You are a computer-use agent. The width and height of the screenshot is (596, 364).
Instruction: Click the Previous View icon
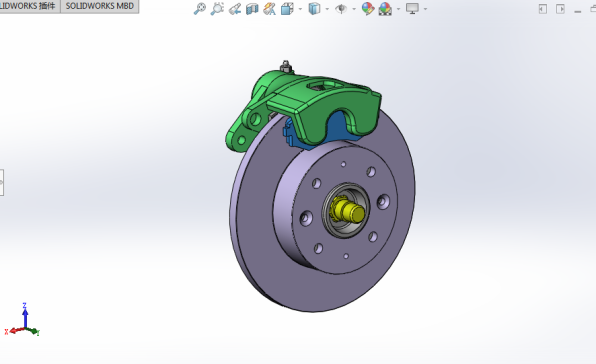click(235, 8)
